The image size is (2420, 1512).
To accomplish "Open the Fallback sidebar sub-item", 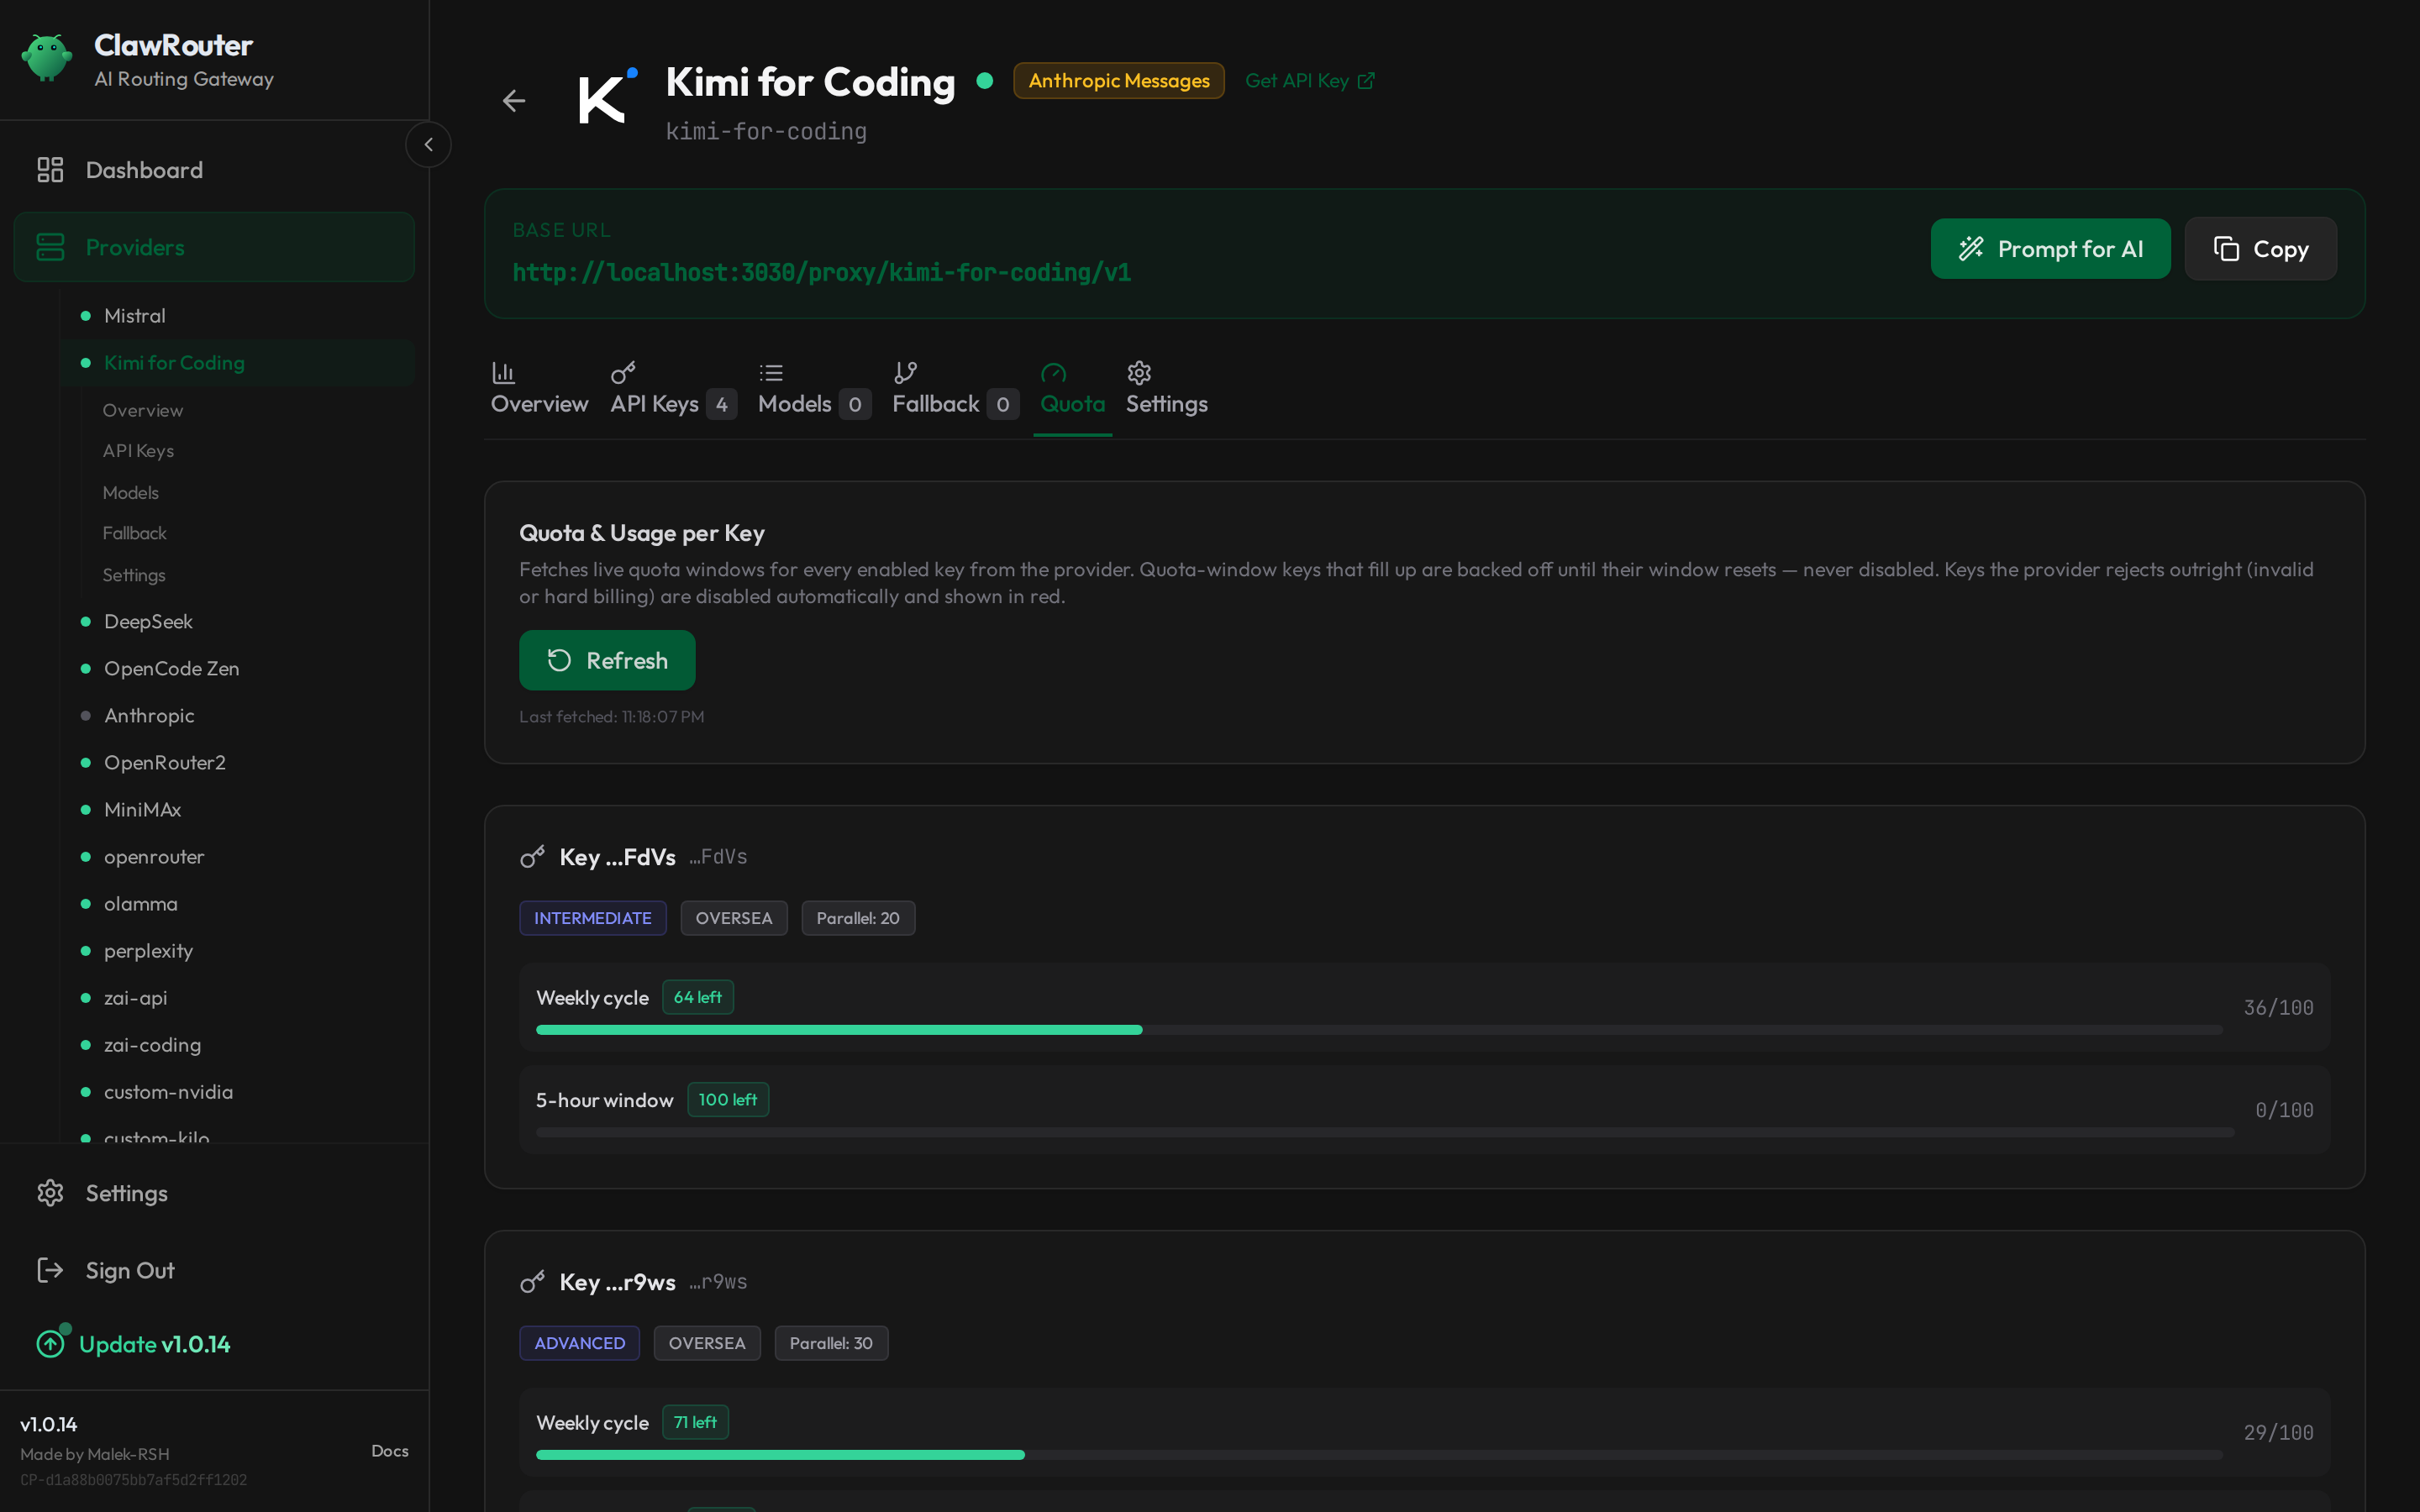I will pos(135,534).
